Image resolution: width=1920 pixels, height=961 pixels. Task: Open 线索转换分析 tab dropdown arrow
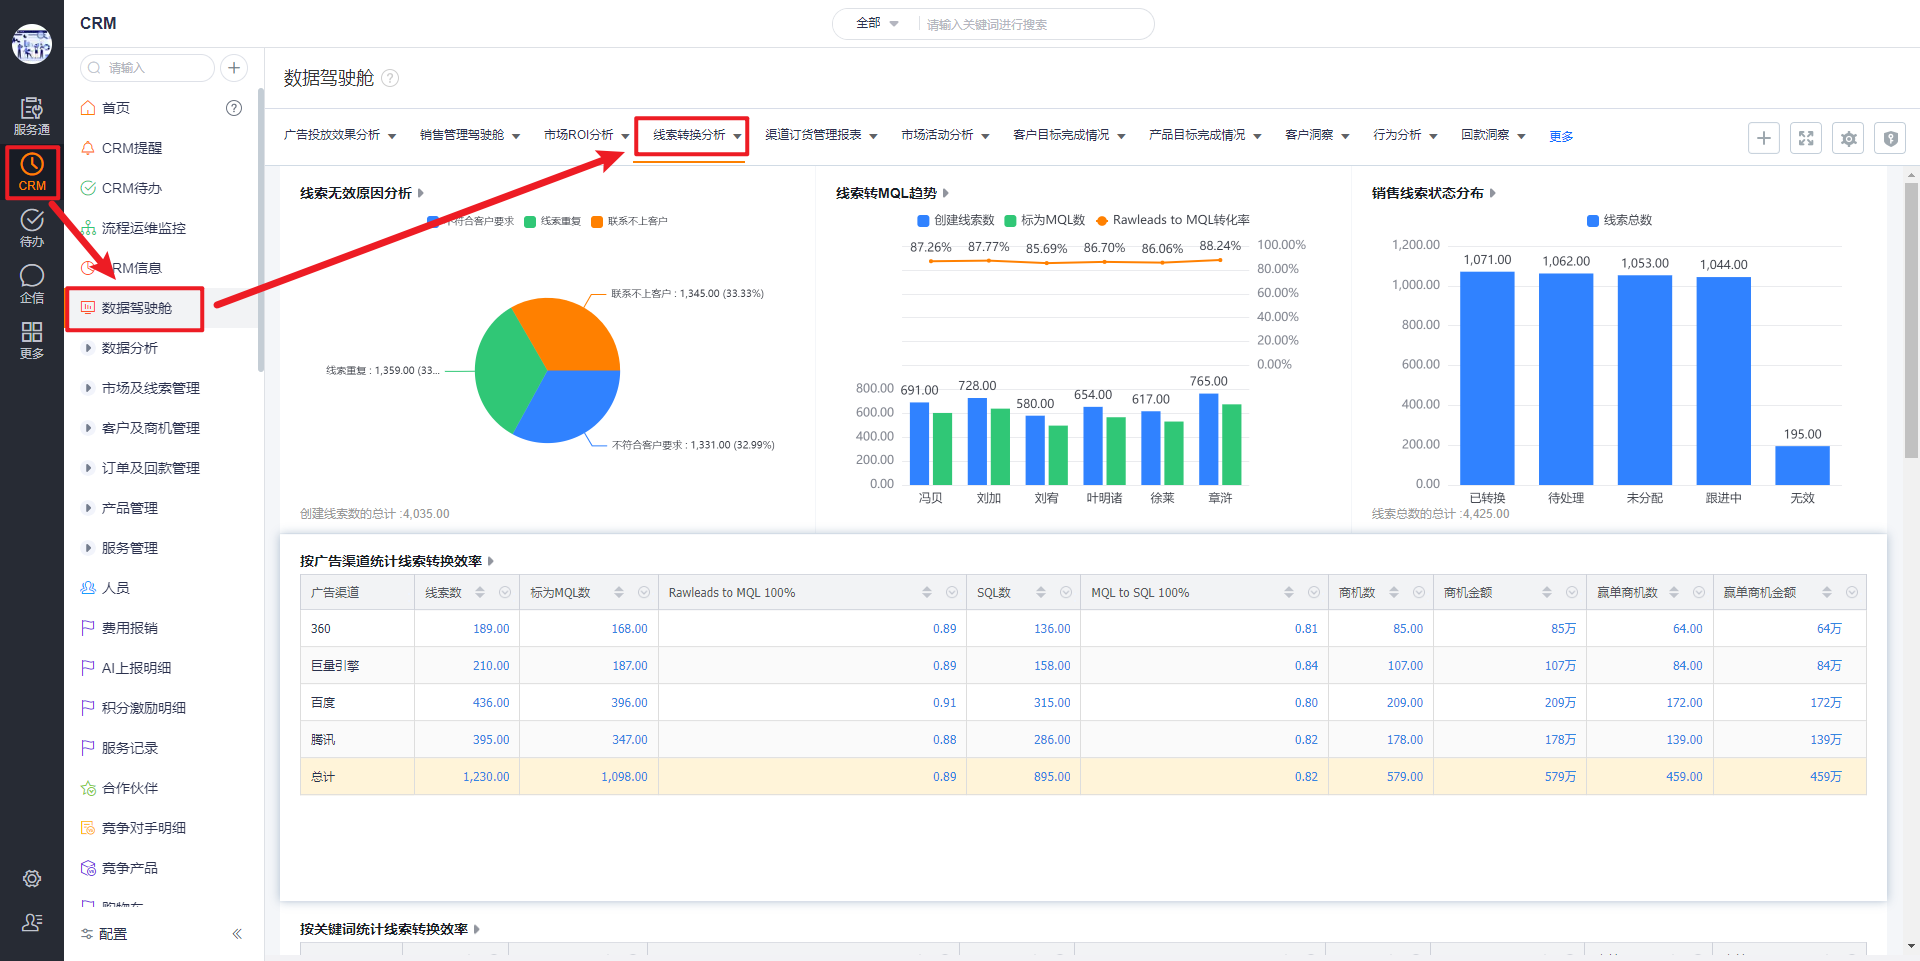[x=737, y=136]
